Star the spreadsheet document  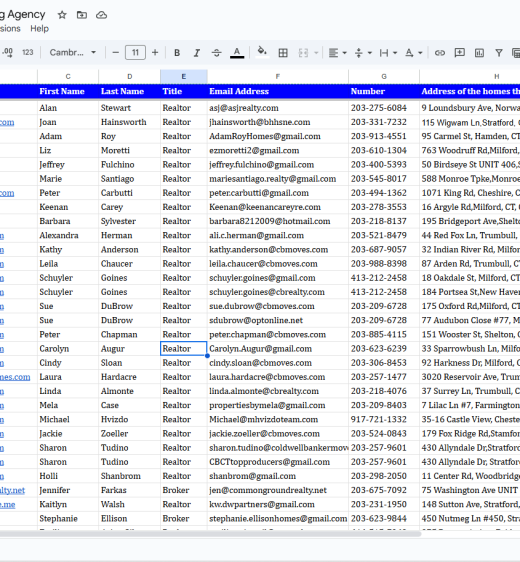62,15
